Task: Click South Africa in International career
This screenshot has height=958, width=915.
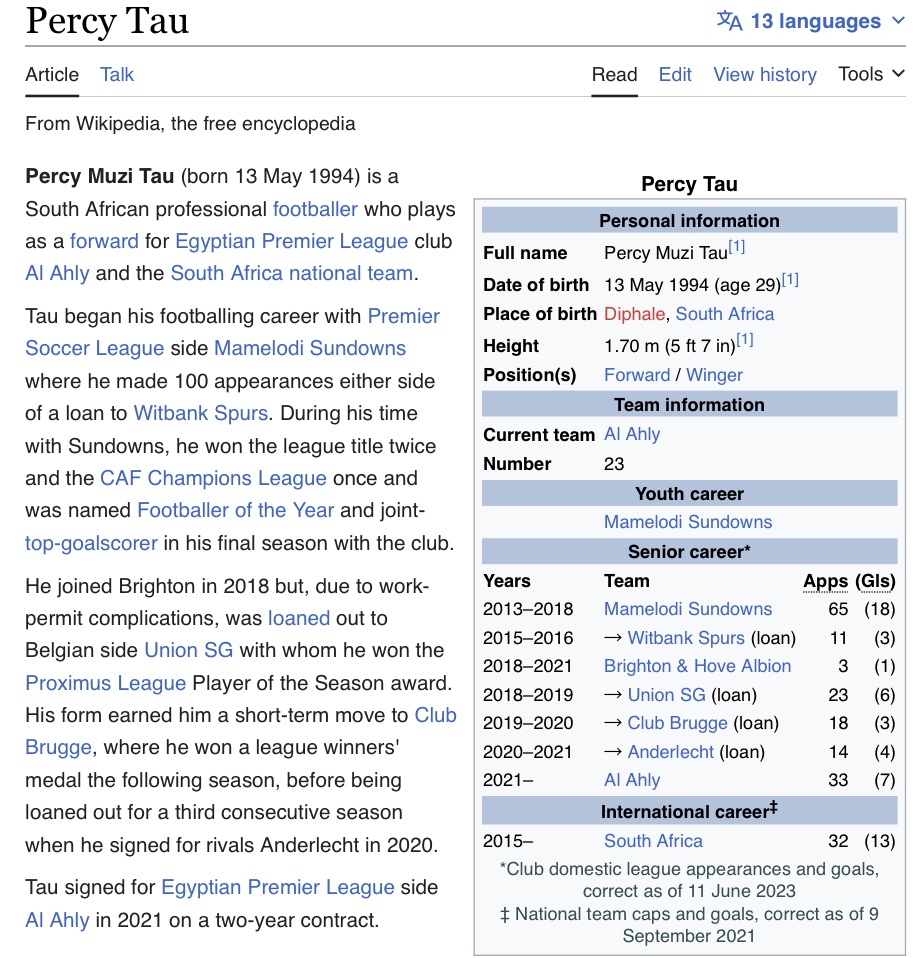Action: coord(653,841)
